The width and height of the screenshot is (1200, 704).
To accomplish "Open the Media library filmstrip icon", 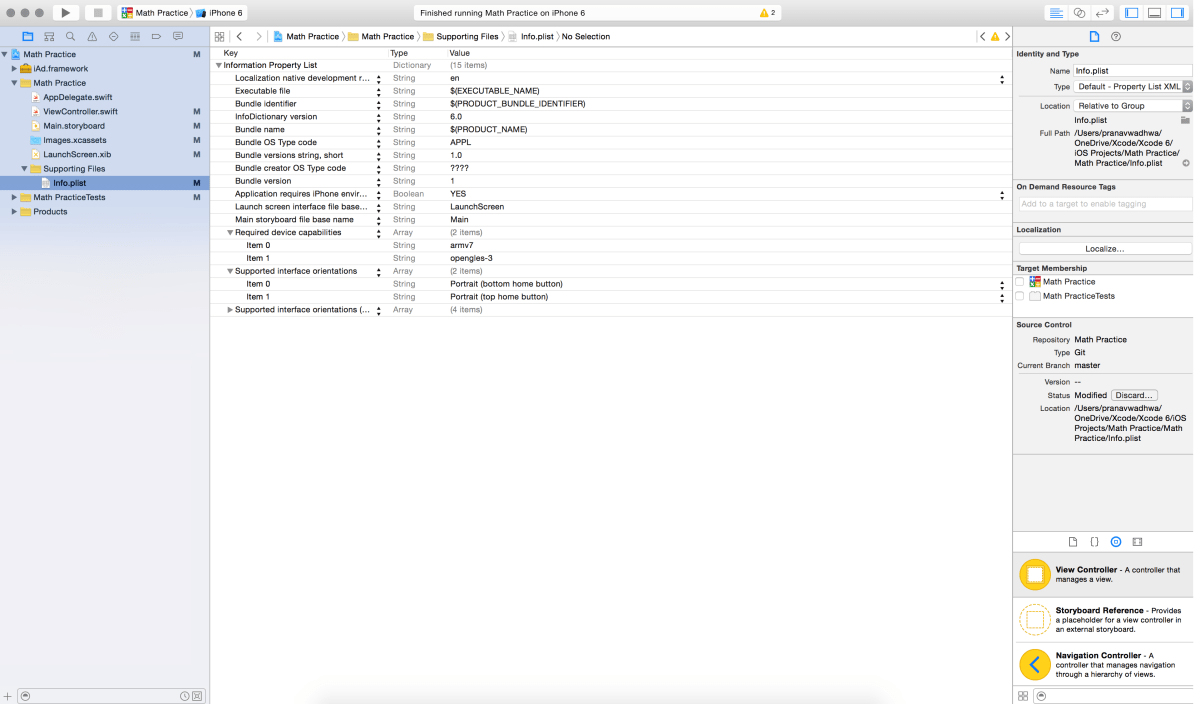I will point(1137,541).
